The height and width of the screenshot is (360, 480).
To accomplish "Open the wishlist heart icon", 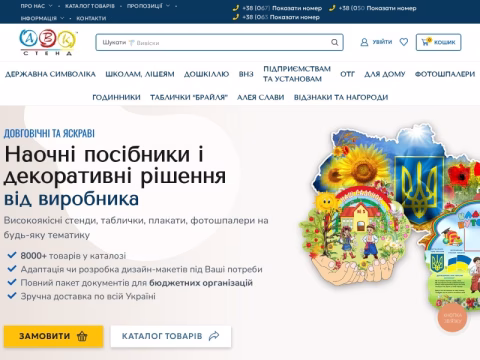I will [404, 42].
